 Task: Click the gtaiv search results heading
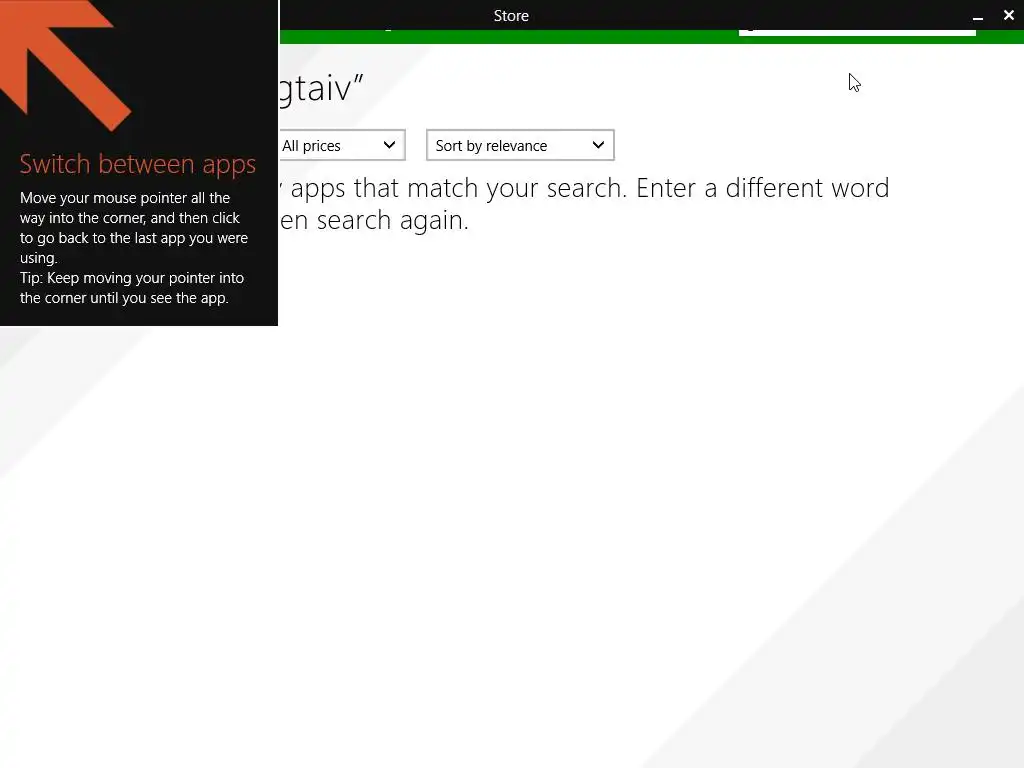pyautogui.click(x=321, y=88)
